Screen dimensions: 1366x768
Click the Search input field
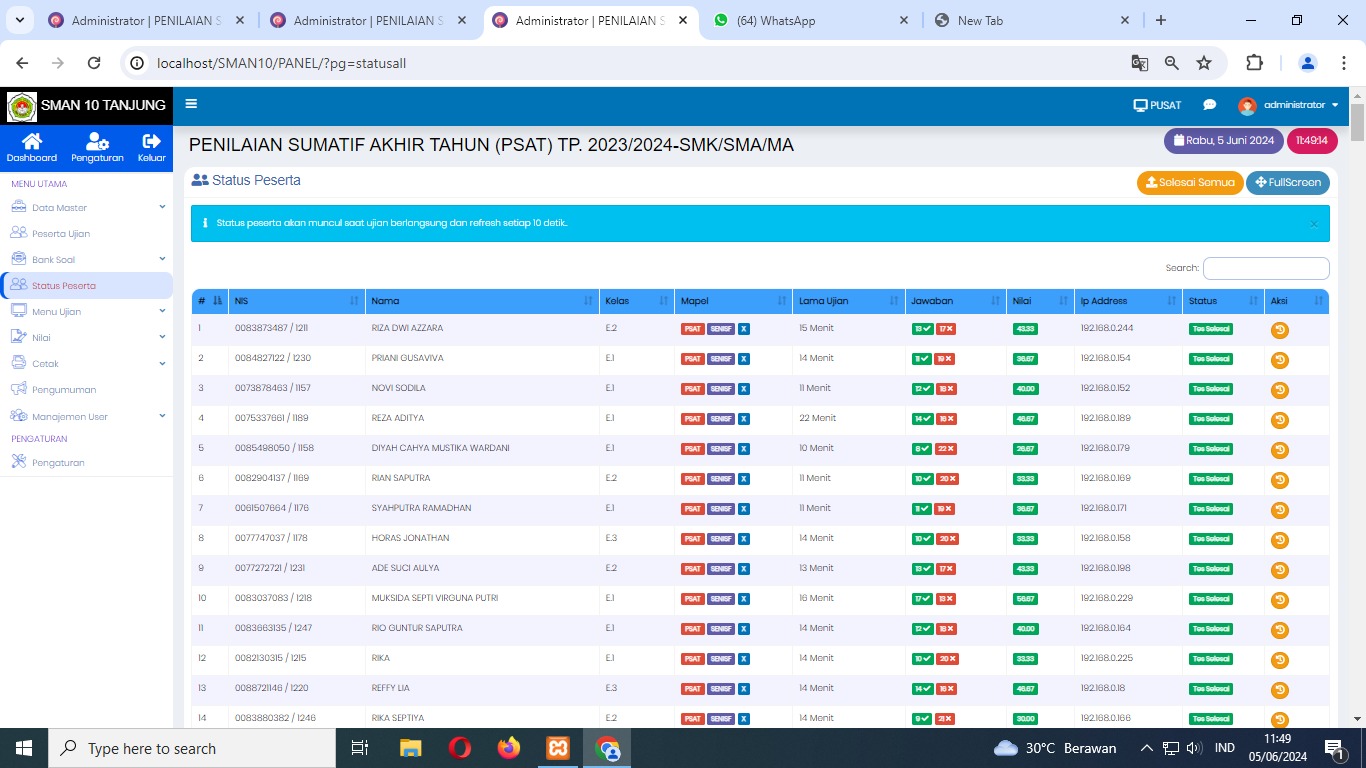coord(1265,268)
